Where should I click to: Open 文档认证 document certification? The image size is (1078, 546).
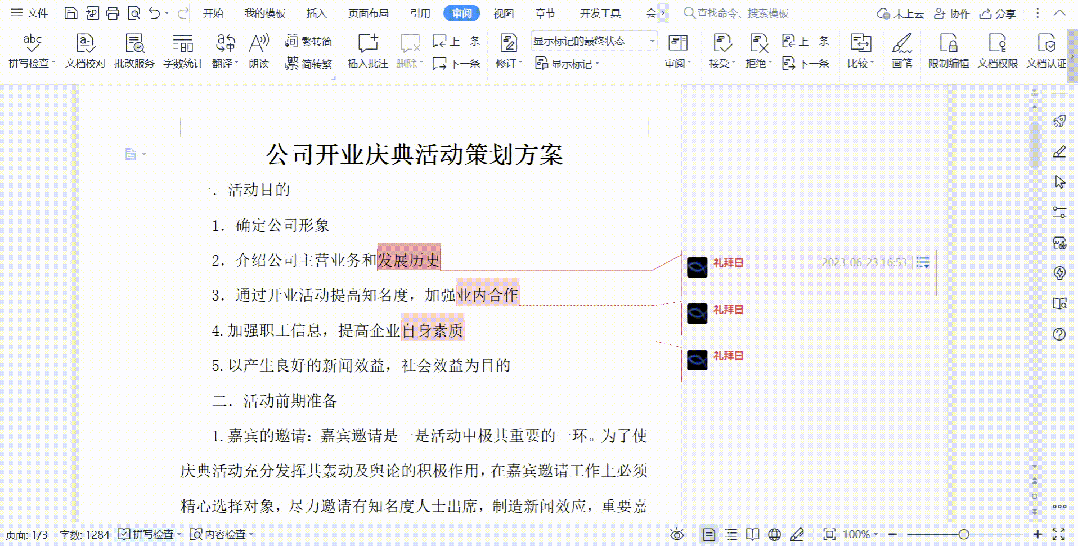[x=1046, y=52]
